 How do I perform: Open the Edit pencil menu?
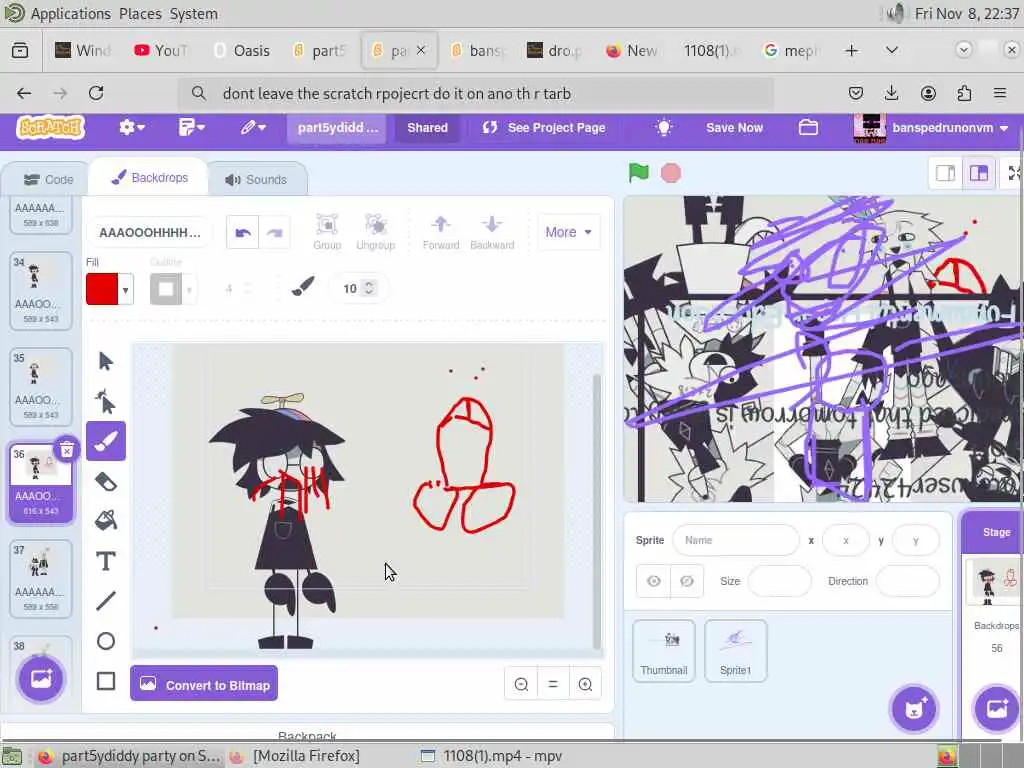pos(252,127)
